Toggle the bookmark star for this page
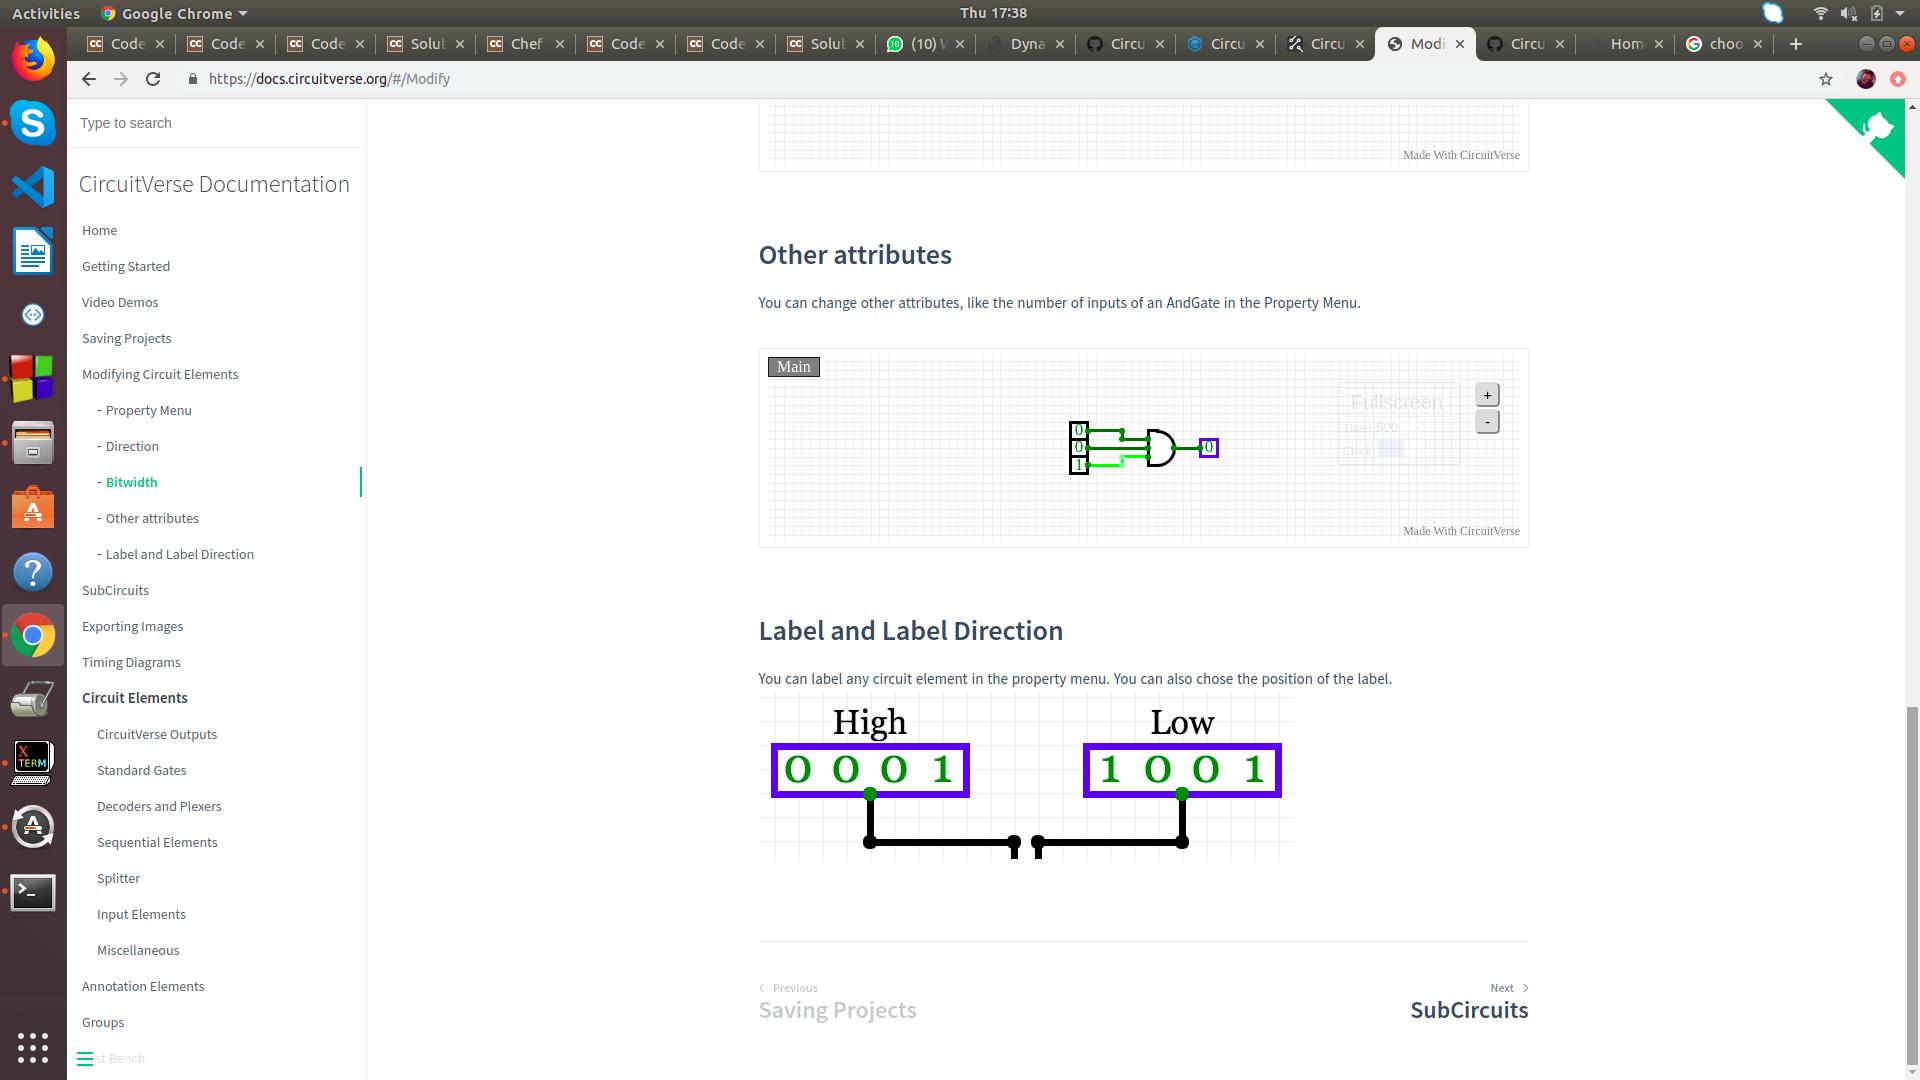Screen dimensions: 1920x1080 [x=1826, y=79]
